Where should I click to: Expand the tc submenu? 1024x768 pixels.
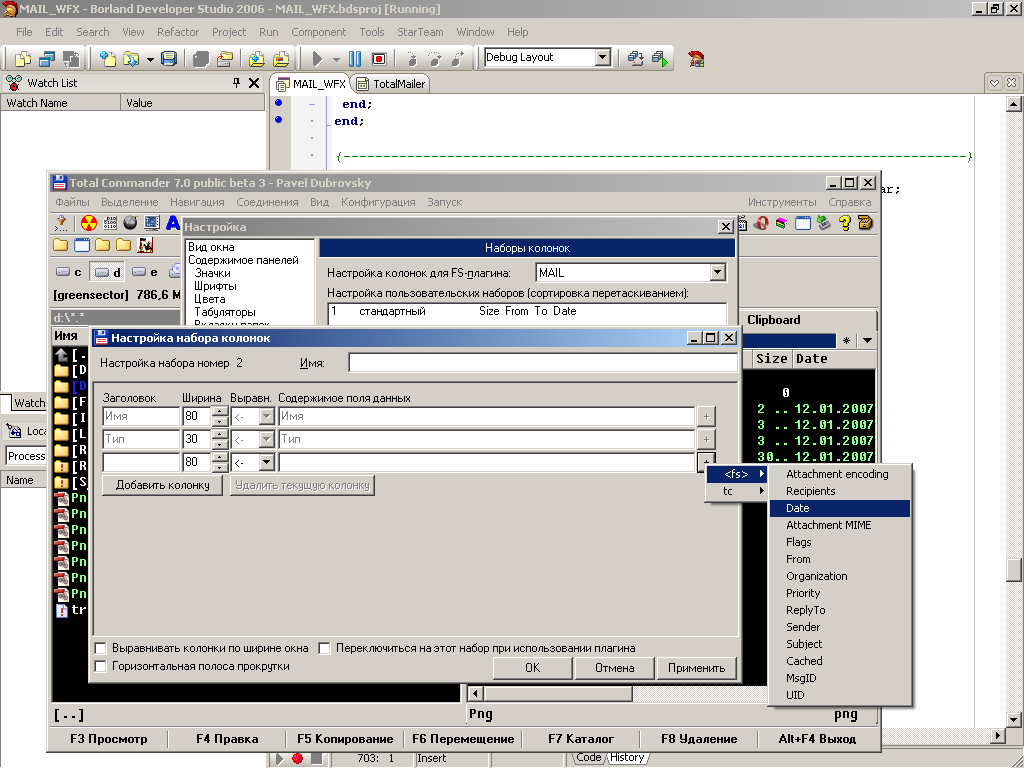click(x=737, y=491)
